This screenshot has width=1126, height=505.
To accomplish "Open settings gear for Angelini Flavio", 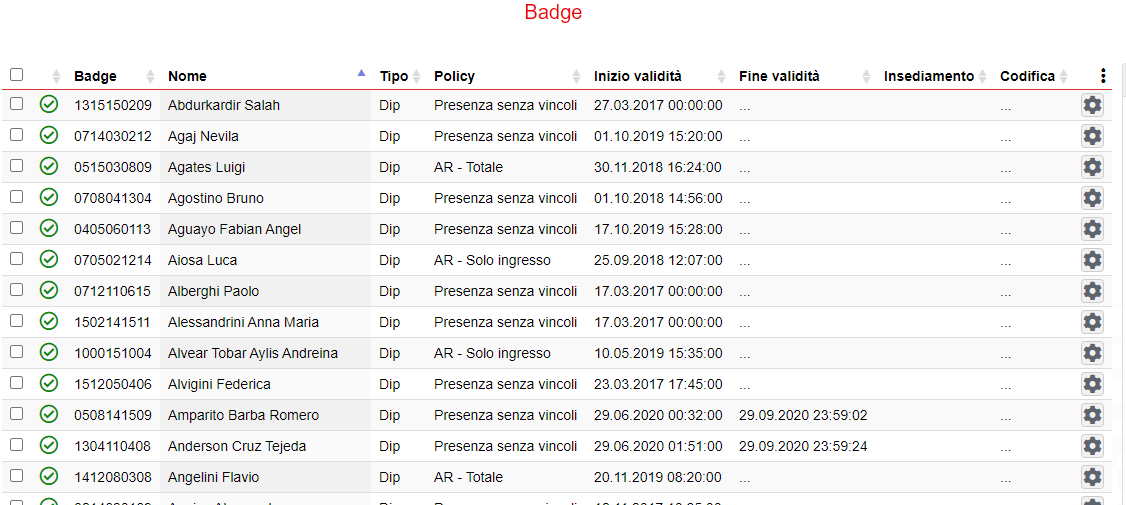I will click(x=1092, y=477).
